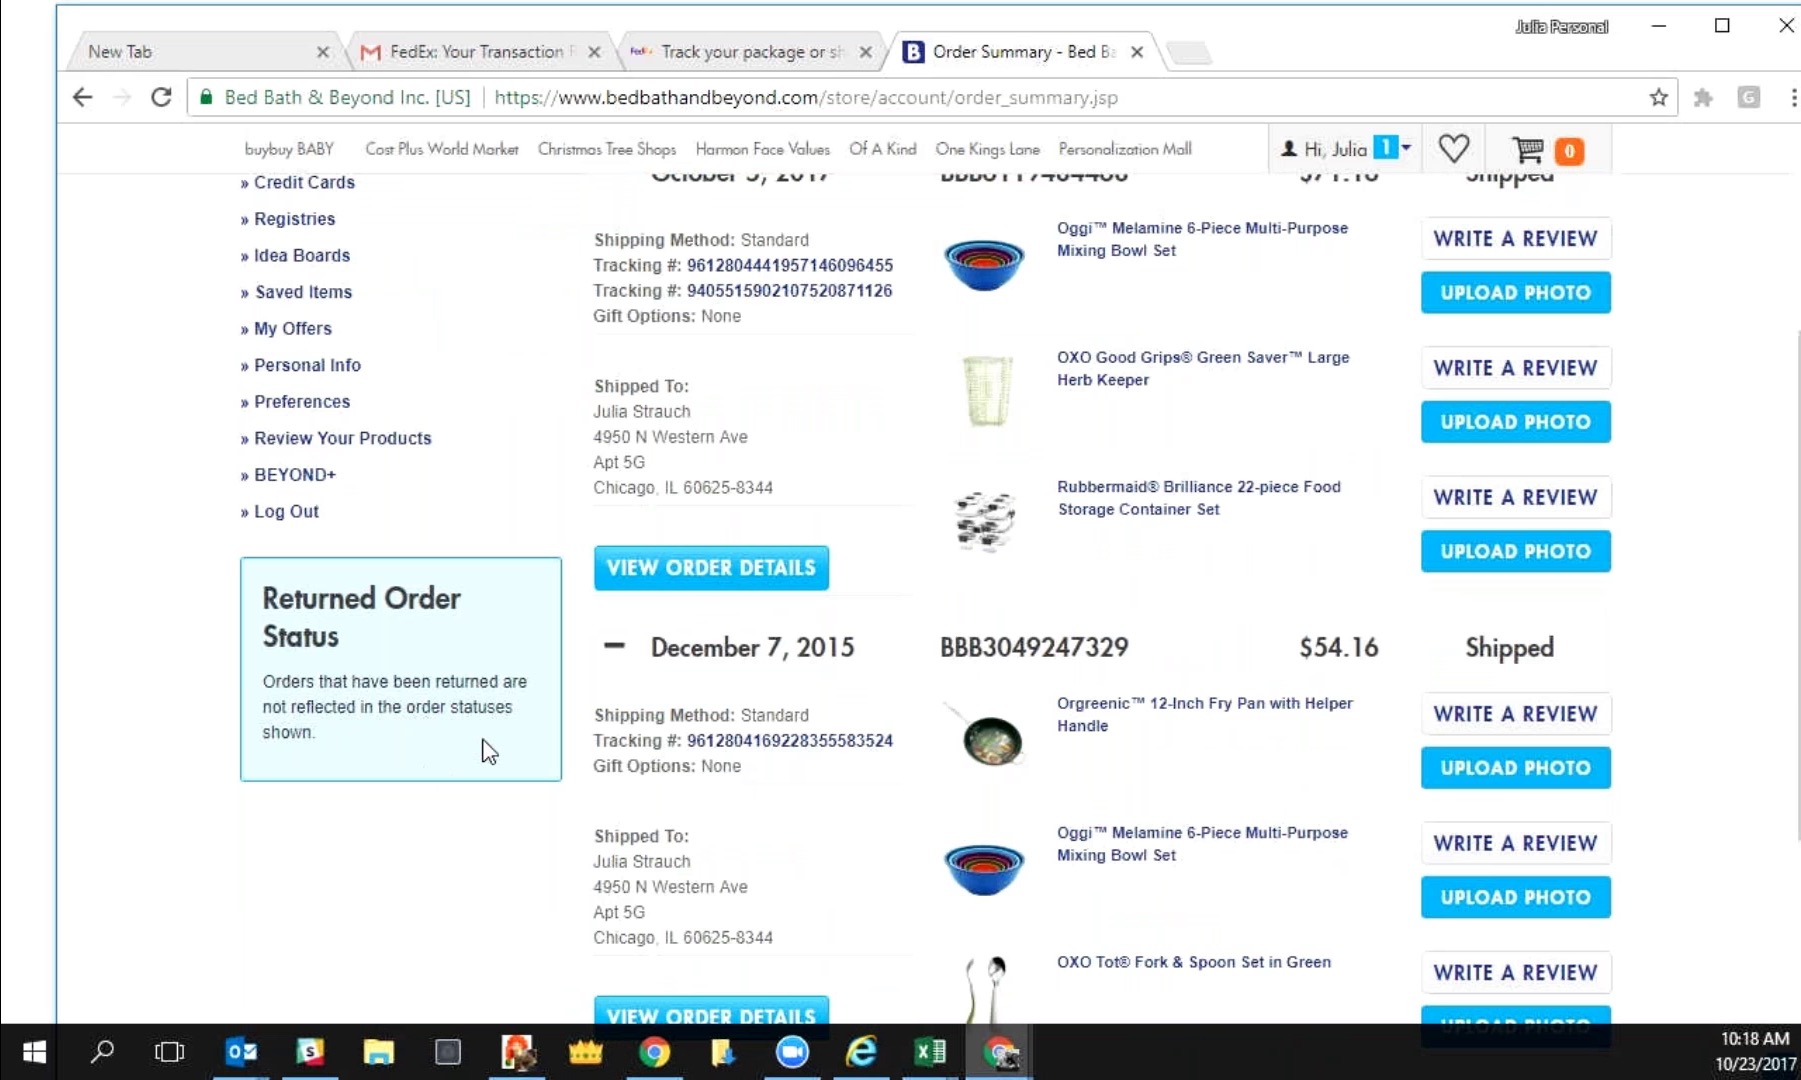Collapse the December 7, 2015 order

point(614,647)
